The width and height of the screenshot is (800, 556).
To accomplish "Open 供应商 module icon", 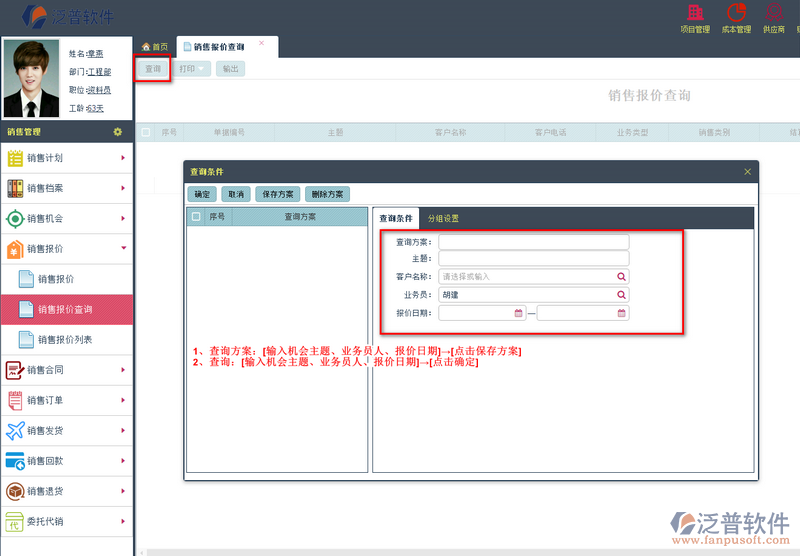I will pyautogui.click(x=774, y=12).
